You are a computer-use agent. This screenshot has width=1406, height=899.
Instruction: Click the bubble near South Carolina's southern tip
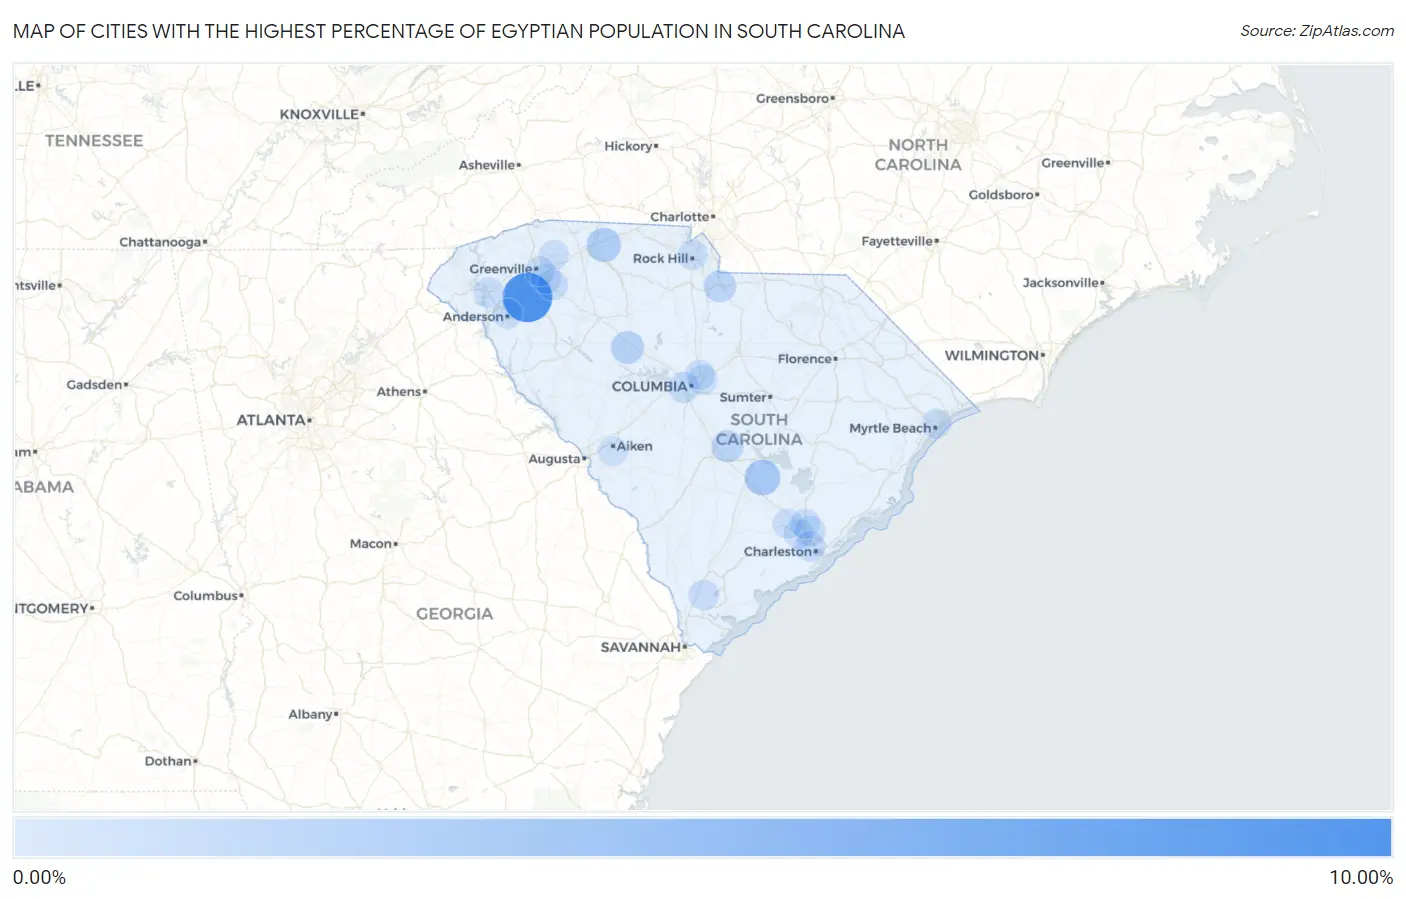point(704,595)
